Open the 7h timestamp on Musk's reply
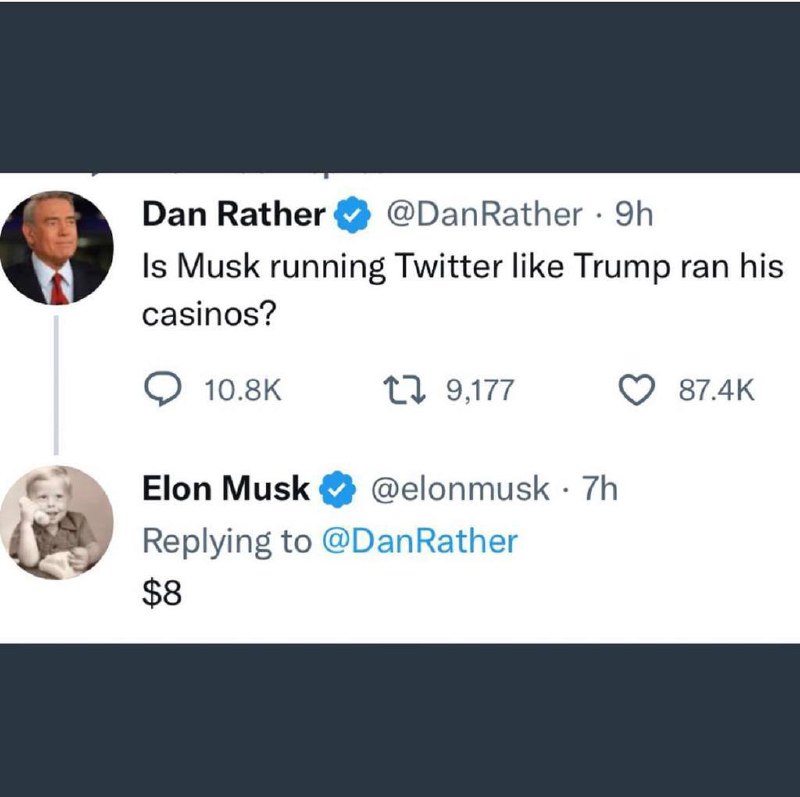Image resolution: width=800 pixels, height=797 pixels. click(600, 489)
